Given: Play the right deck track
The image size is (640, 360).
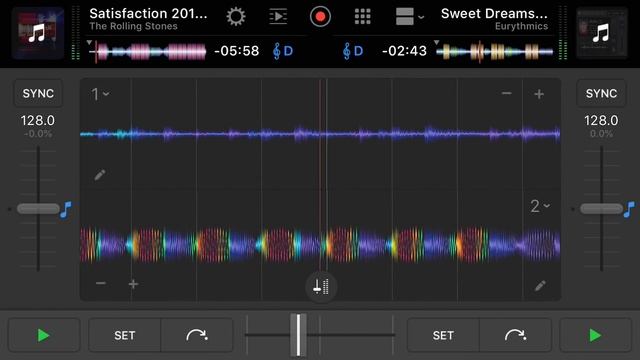Looking at the screenshot, I should click(x=596, y=336).
